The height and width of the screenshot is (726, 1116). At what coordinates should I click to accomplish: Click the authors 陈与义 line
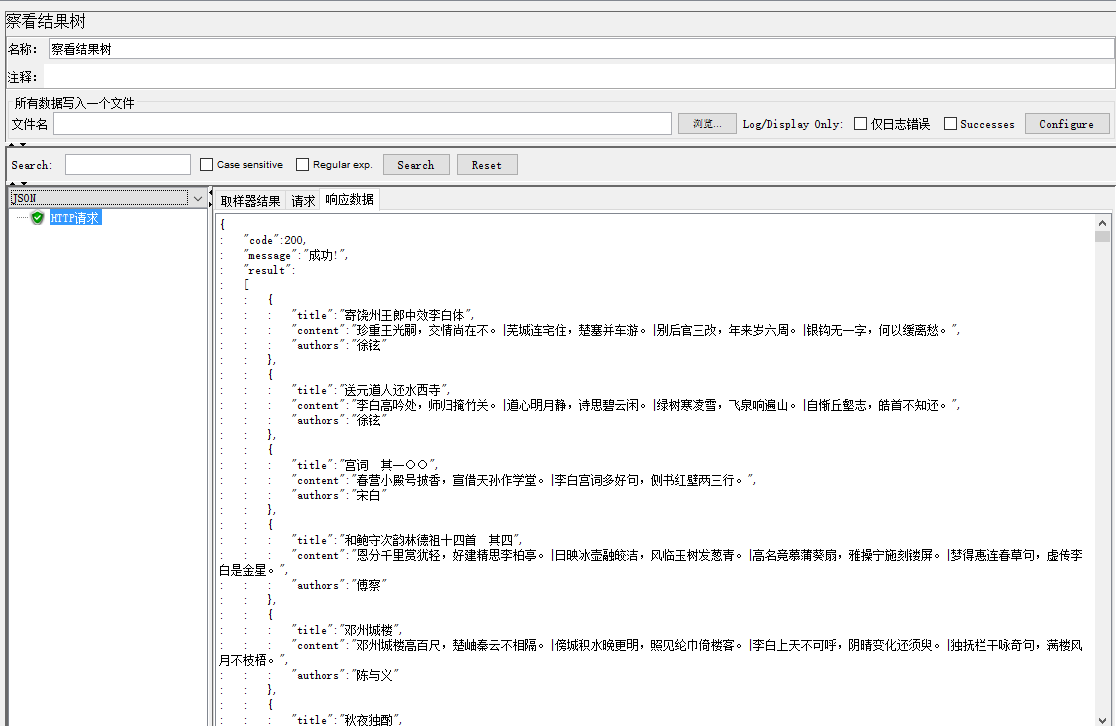(x=345, y=675)
